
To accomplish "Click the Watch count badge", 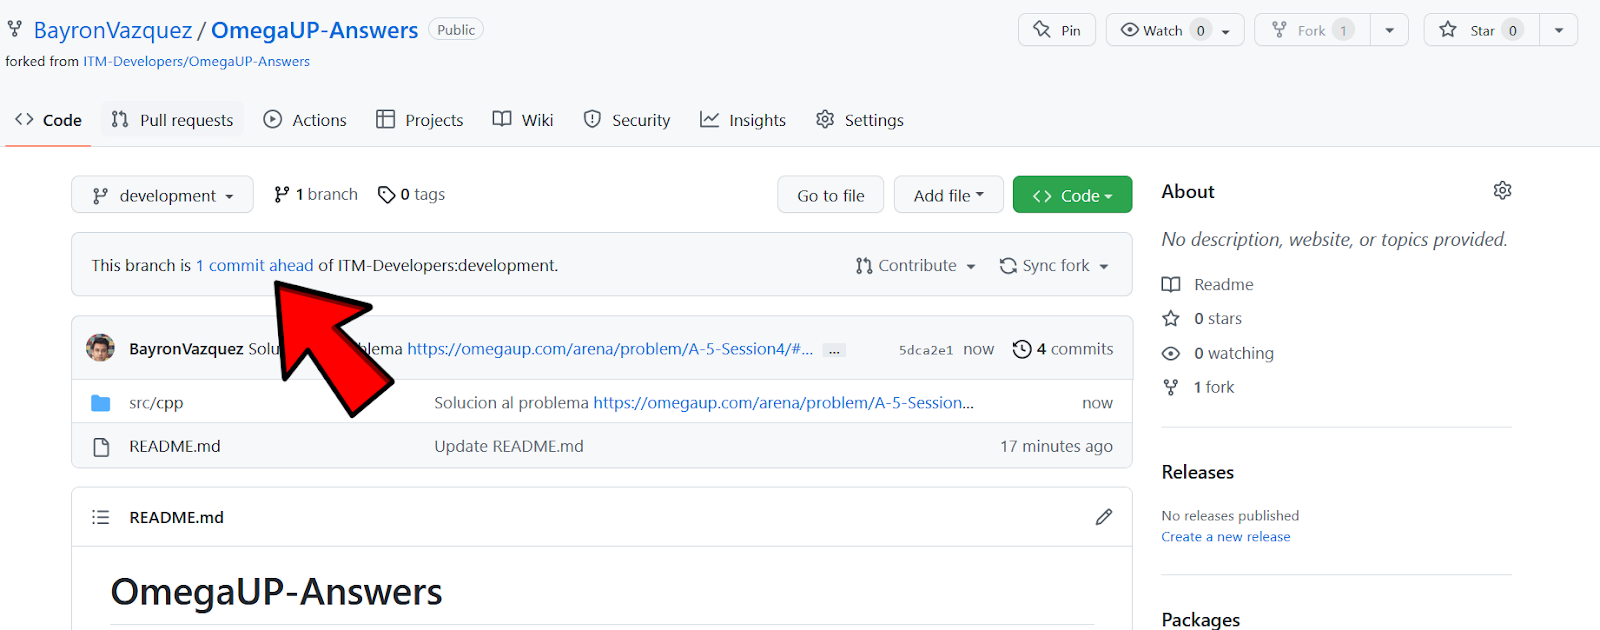I will [x=1201, y=30].
